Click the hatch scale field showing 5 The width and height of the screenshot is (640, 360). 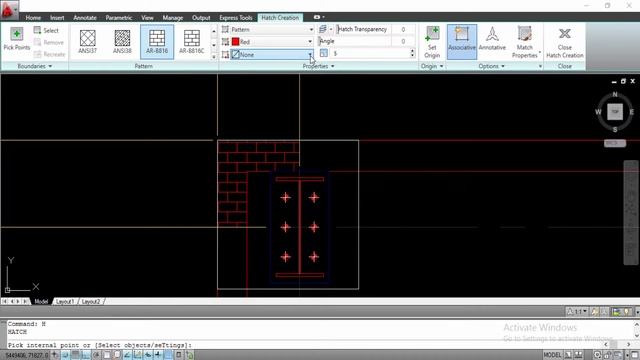point(369,53)
